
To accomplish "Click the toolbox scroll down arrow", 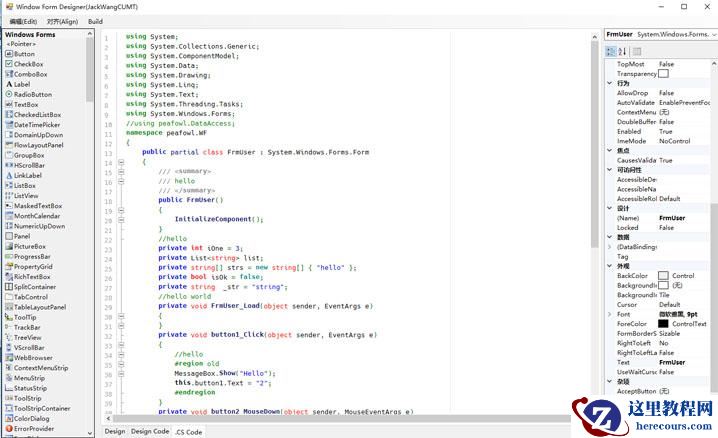I will (x=90, y=433).
